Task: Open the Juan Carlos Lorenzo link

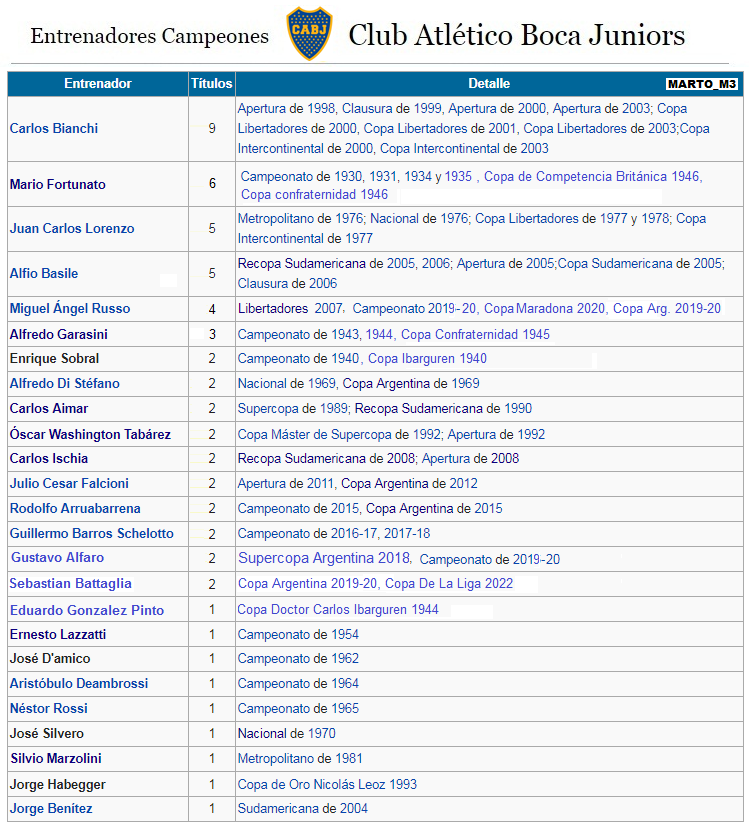Action: (72, 228)
